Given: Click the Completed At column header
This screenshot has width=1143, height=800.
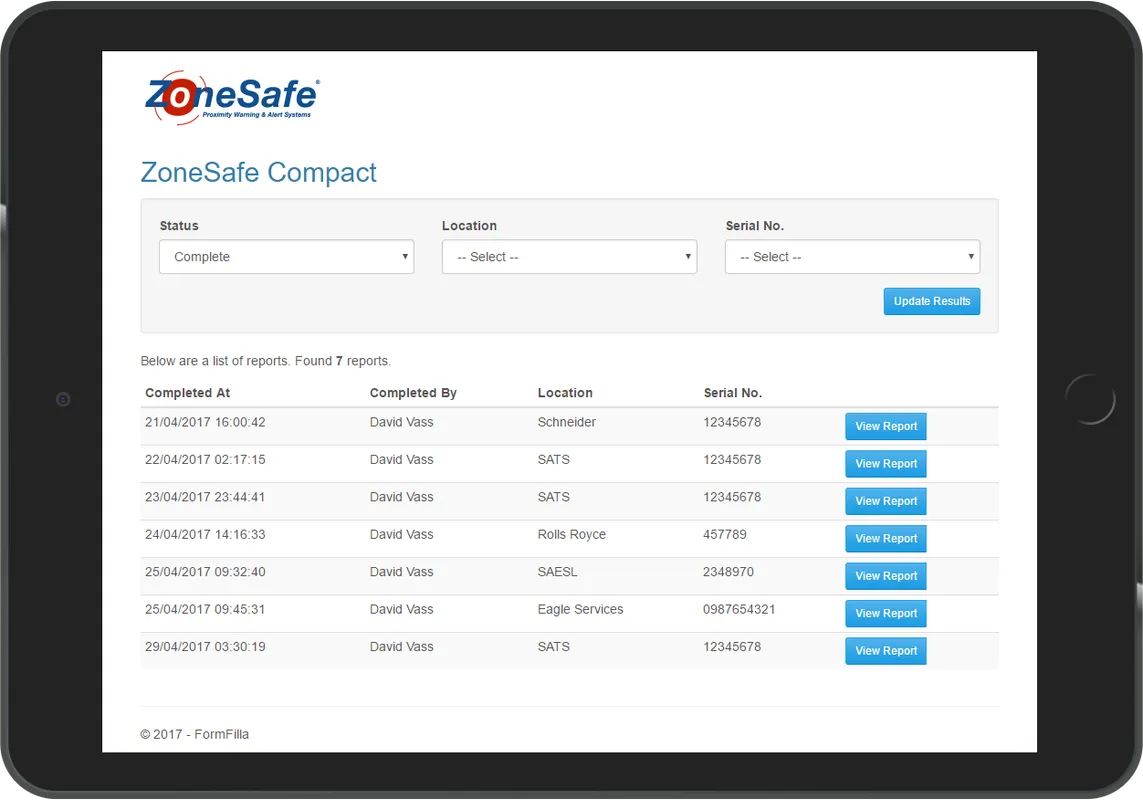Looking at the screenshot, I should point(187,392).
